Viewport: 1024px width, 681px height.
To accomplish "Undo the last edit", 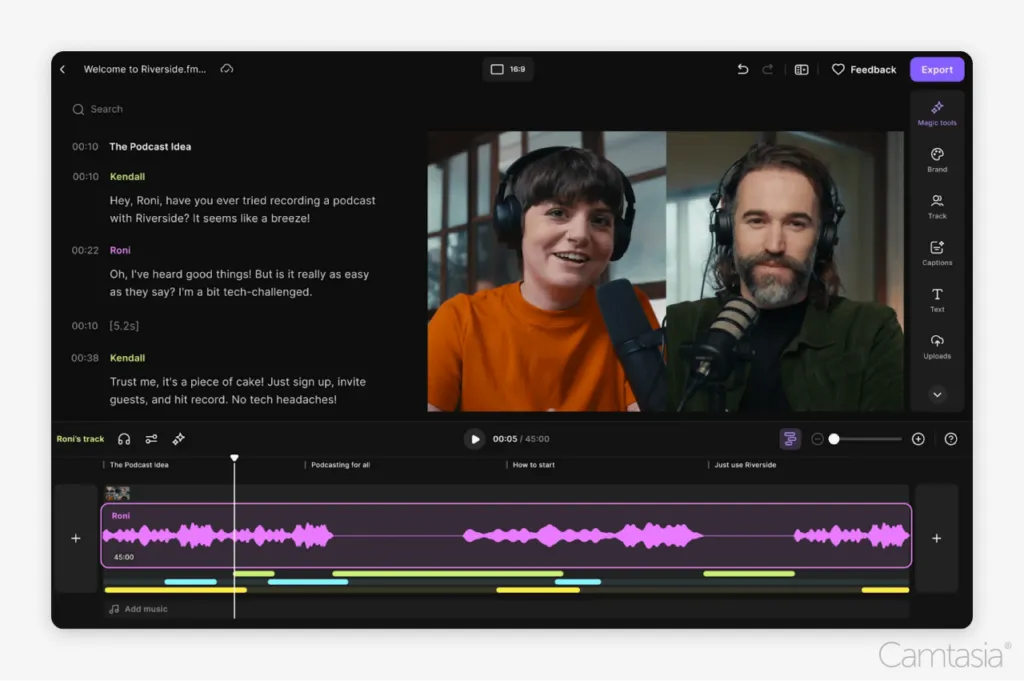I will pyautogui.click(x=743, y=69).
